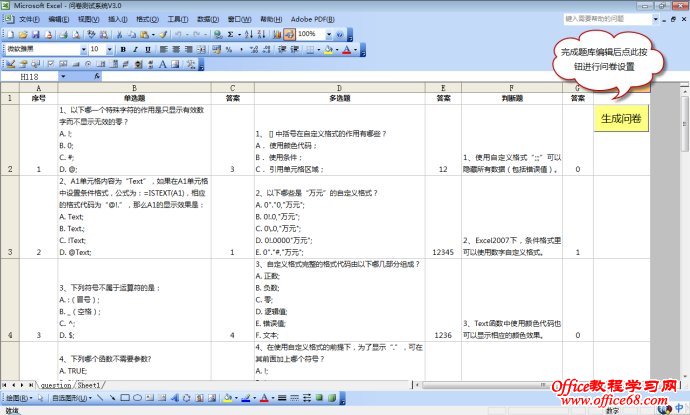Open the 插入(I) menu
Image resolution: width=690 pixels, height=415 pixels.
point(117,19)
